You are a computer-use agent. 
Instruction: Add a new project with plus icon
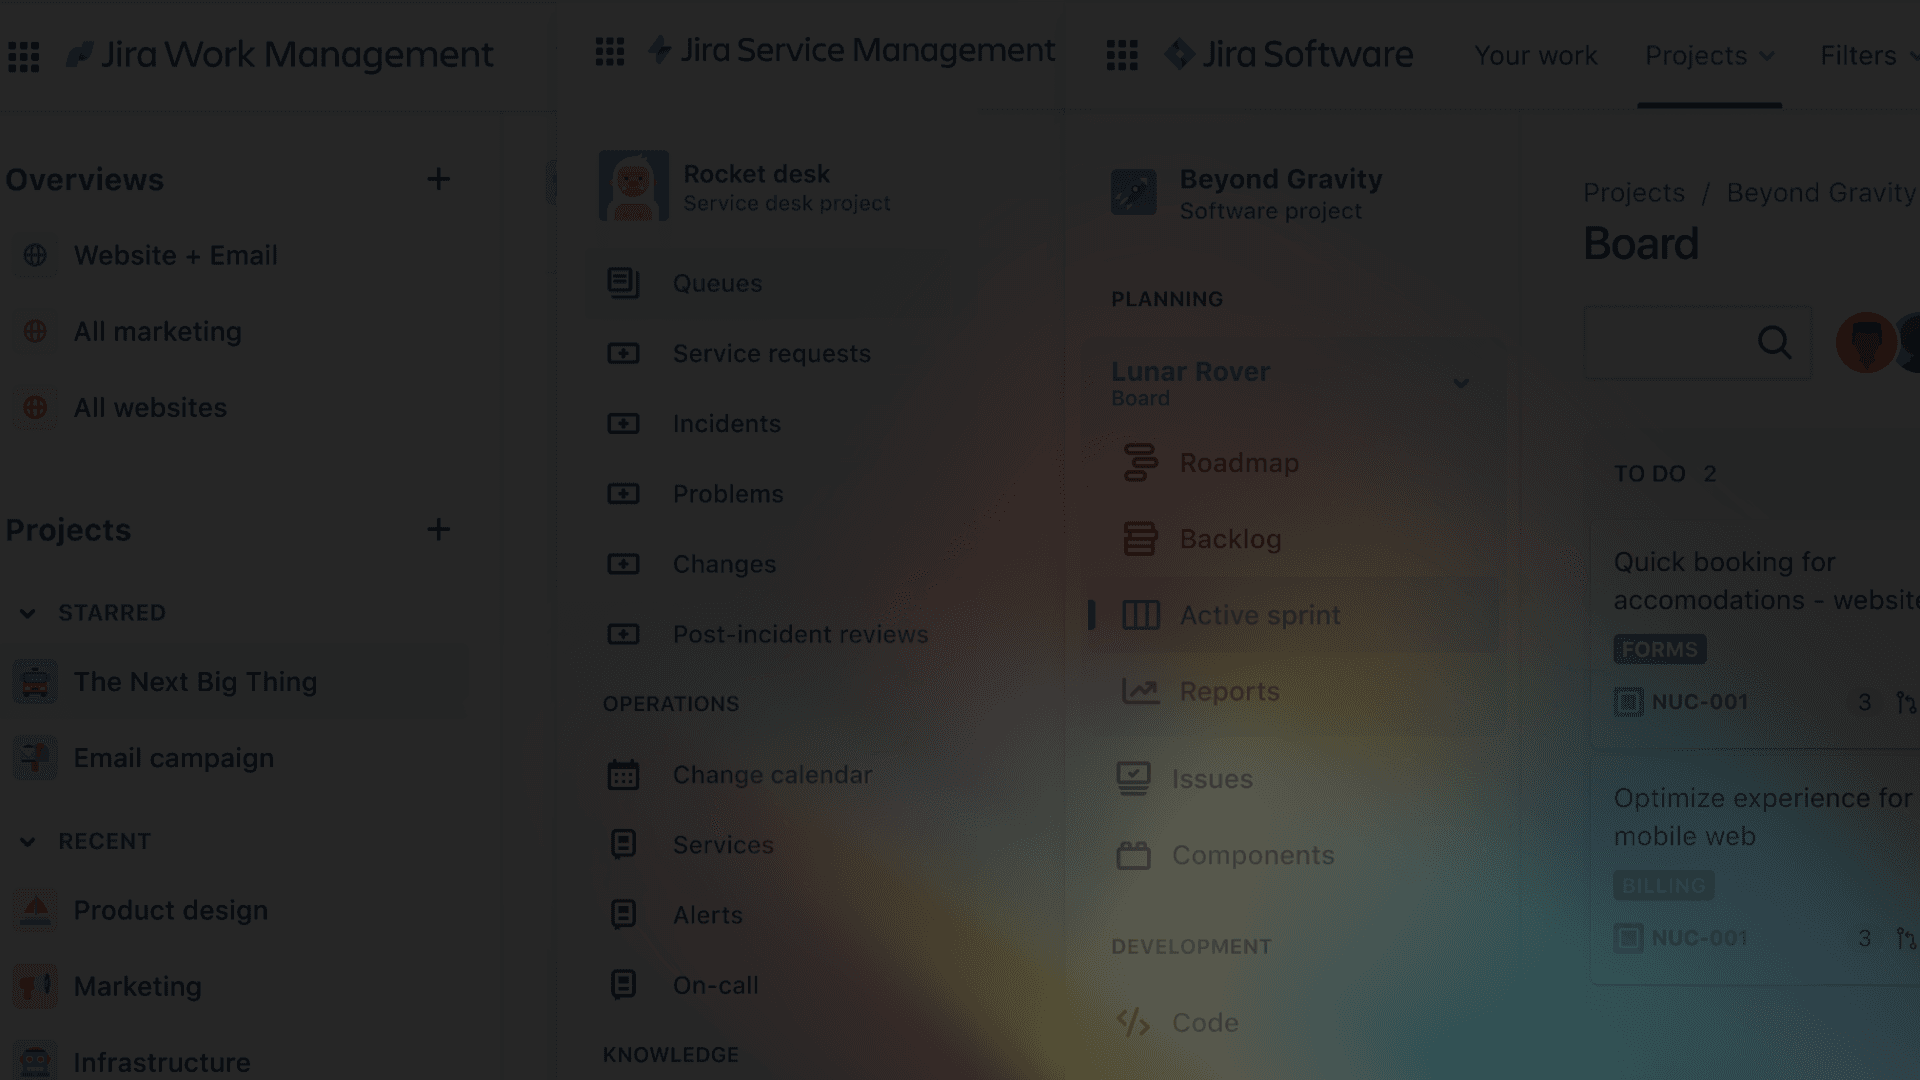[x=438, y=529]
